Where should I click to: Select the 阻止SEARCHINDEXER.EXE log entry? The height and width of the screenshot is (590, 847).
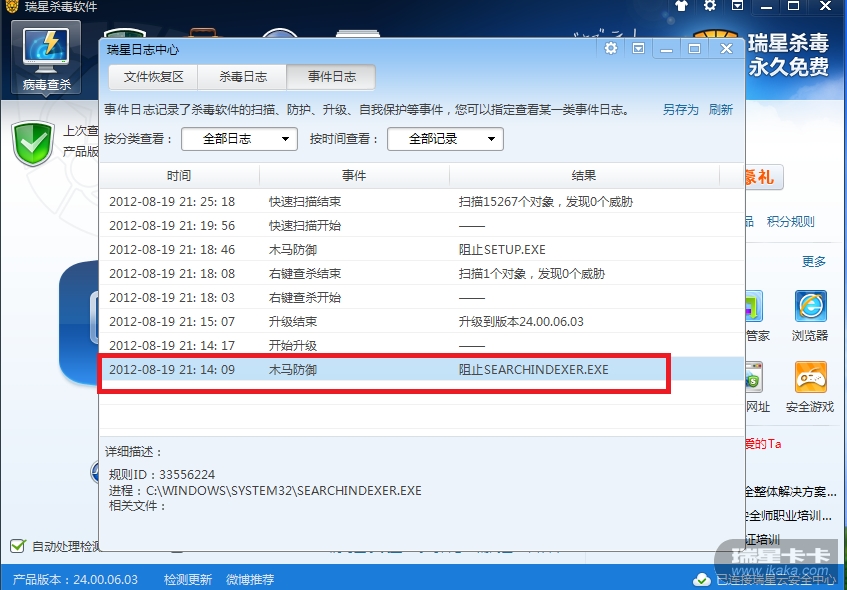click(x=421, y=370)
